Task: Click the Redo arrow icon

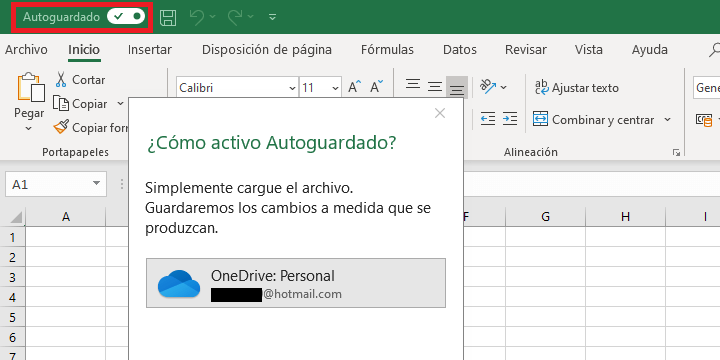Action: pos(235,17)
